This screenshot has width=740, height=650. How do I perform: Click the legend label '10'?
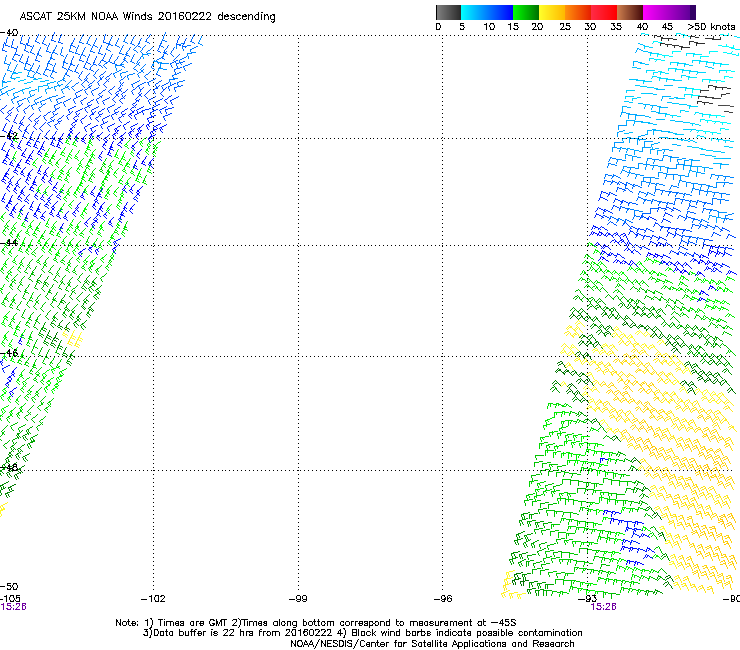tap(489, 27)
